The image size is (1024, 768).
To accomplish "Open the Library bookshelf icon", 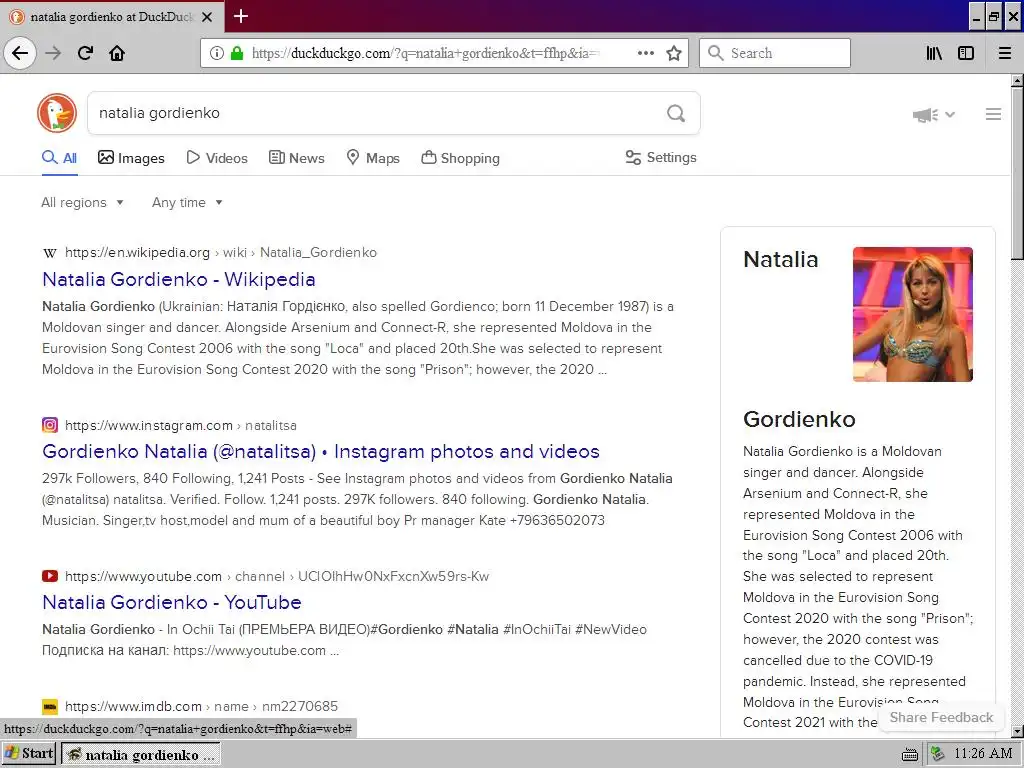I will tap(934, 53).
